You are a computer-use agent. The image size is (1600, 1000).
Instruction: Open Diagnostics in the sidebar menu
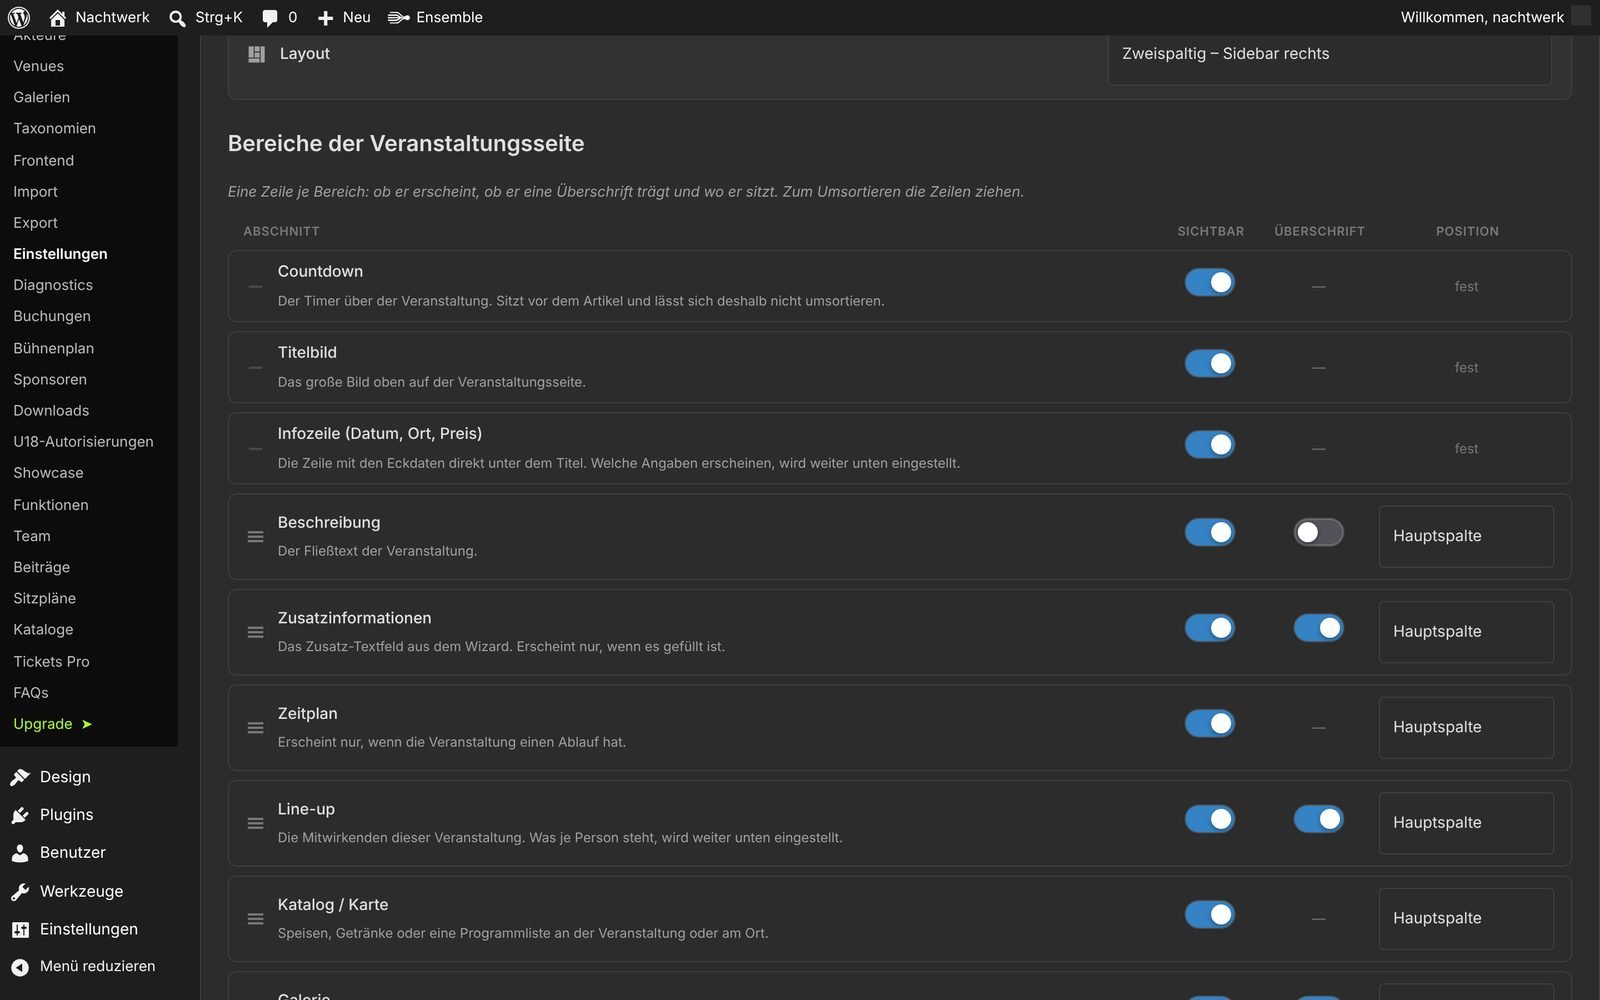(53, 285)
